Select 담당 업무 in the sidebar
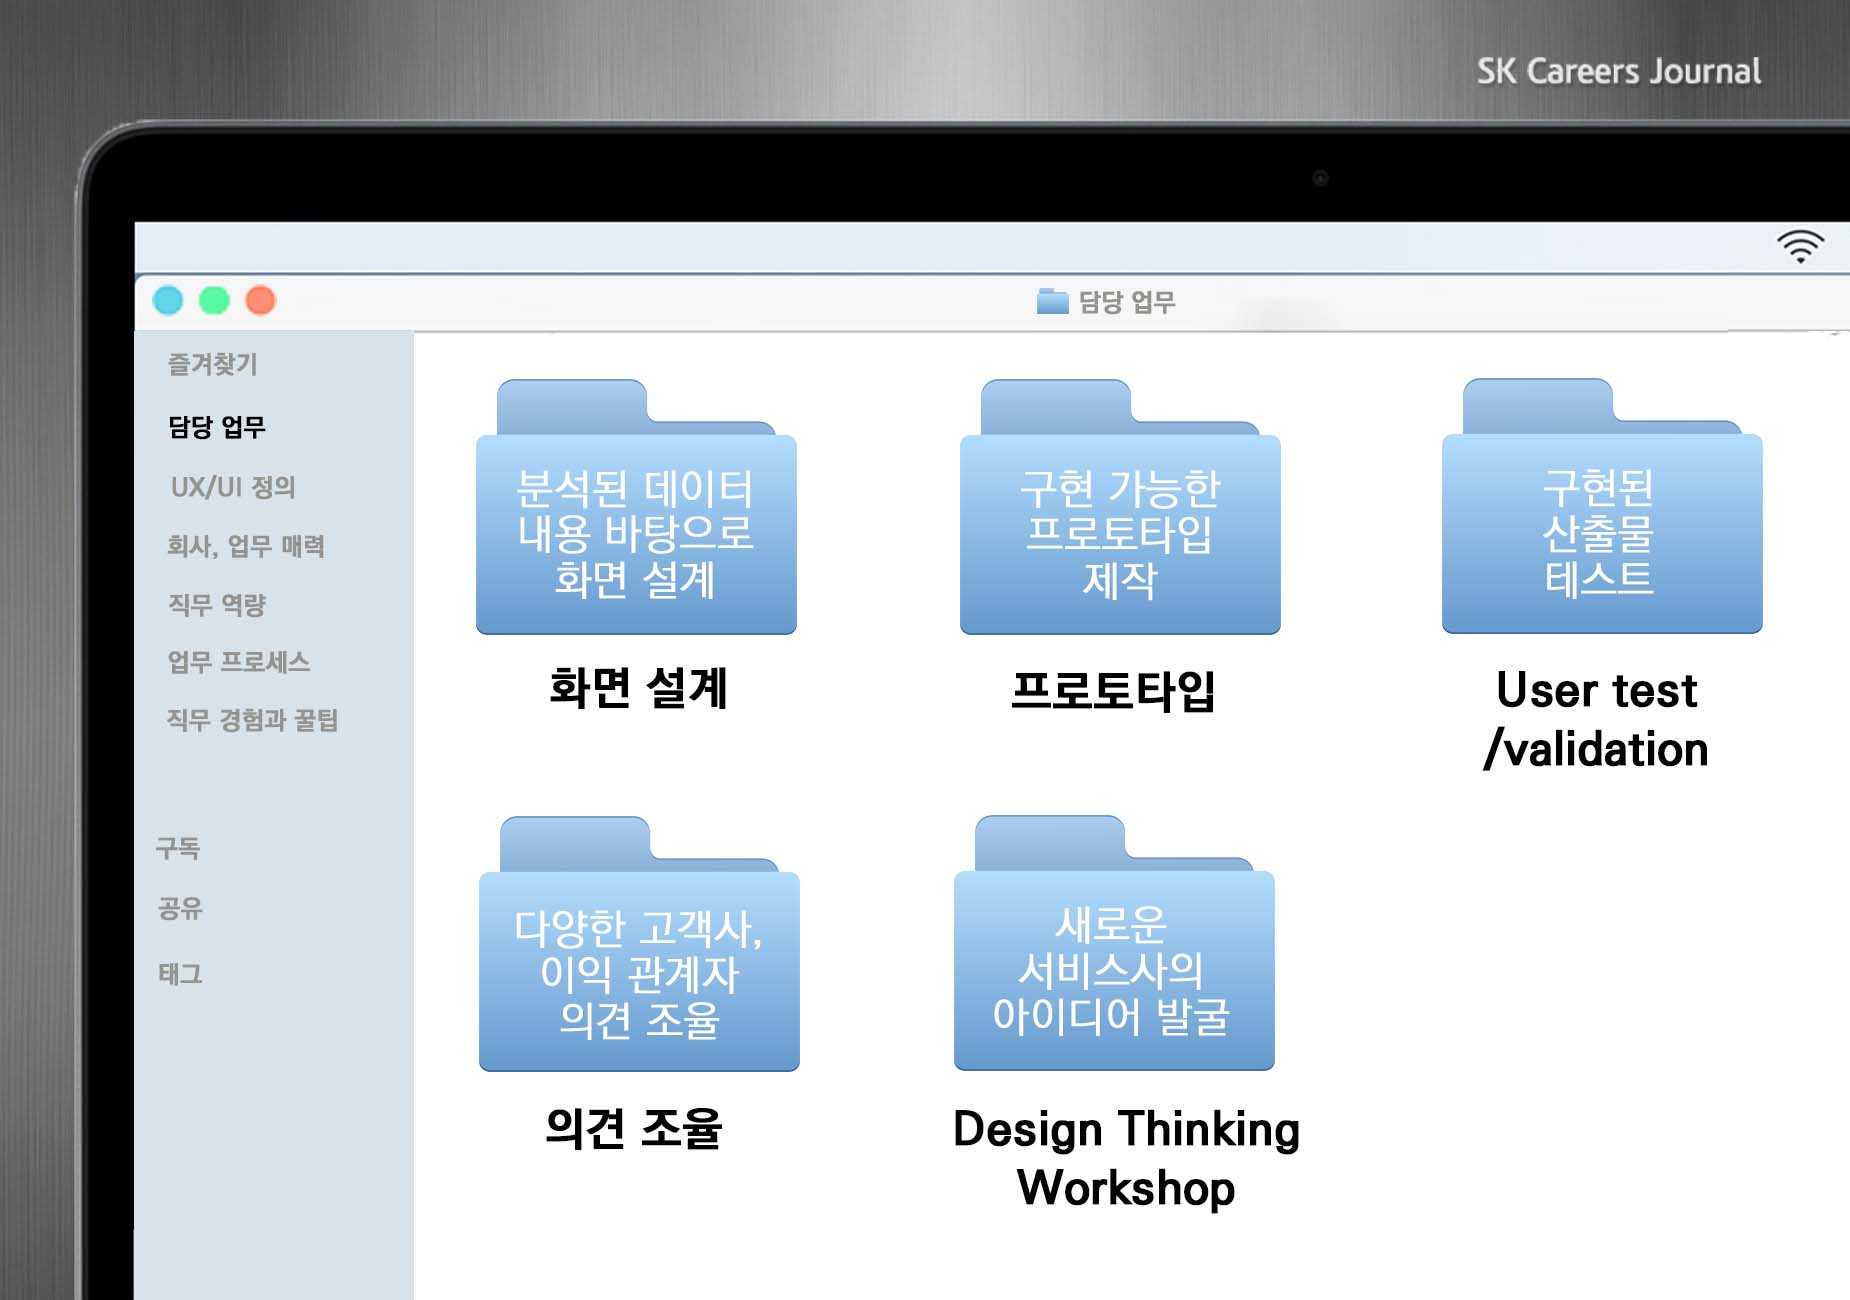The image size is (1850, 1300). pos(217,427)
